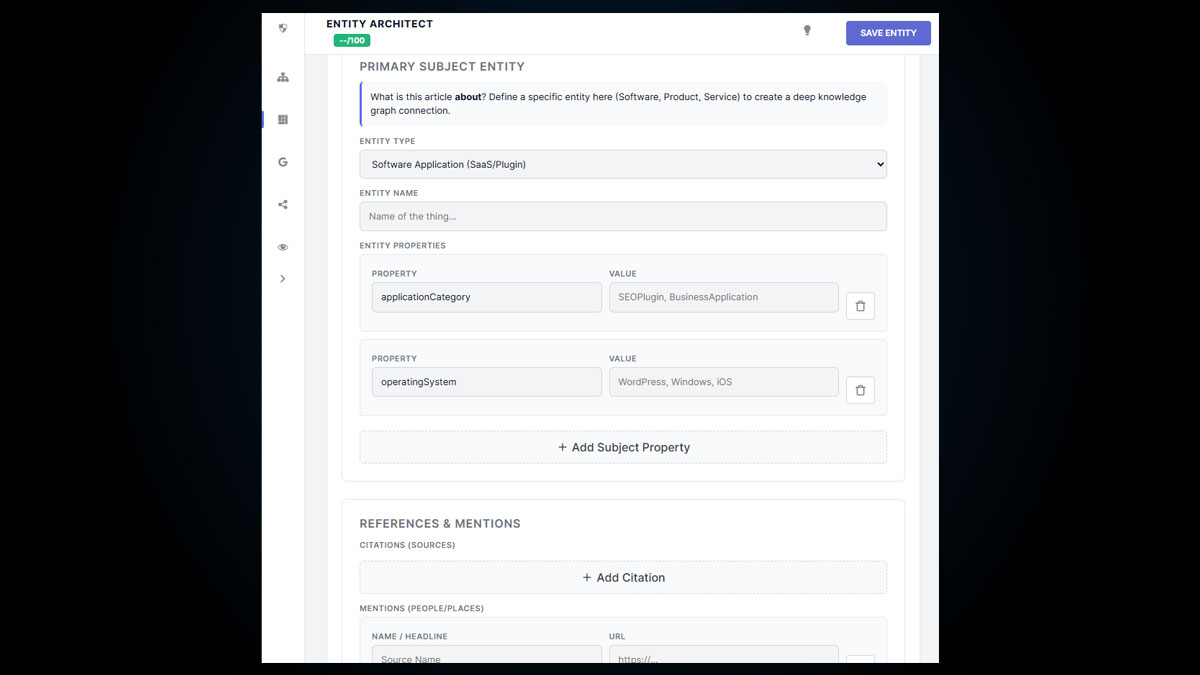
Task: Click Add Subject Property
Action: pyautogui.click(x=622, y=447)
